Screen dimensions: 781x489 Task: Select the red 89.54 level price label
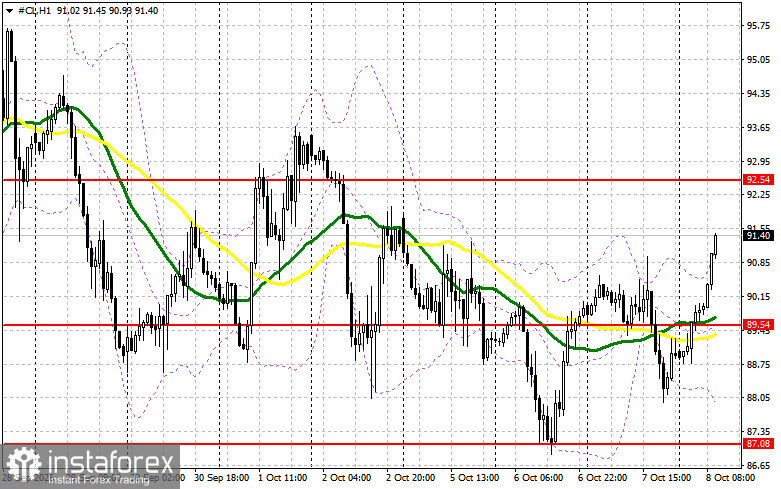(758, 325)
